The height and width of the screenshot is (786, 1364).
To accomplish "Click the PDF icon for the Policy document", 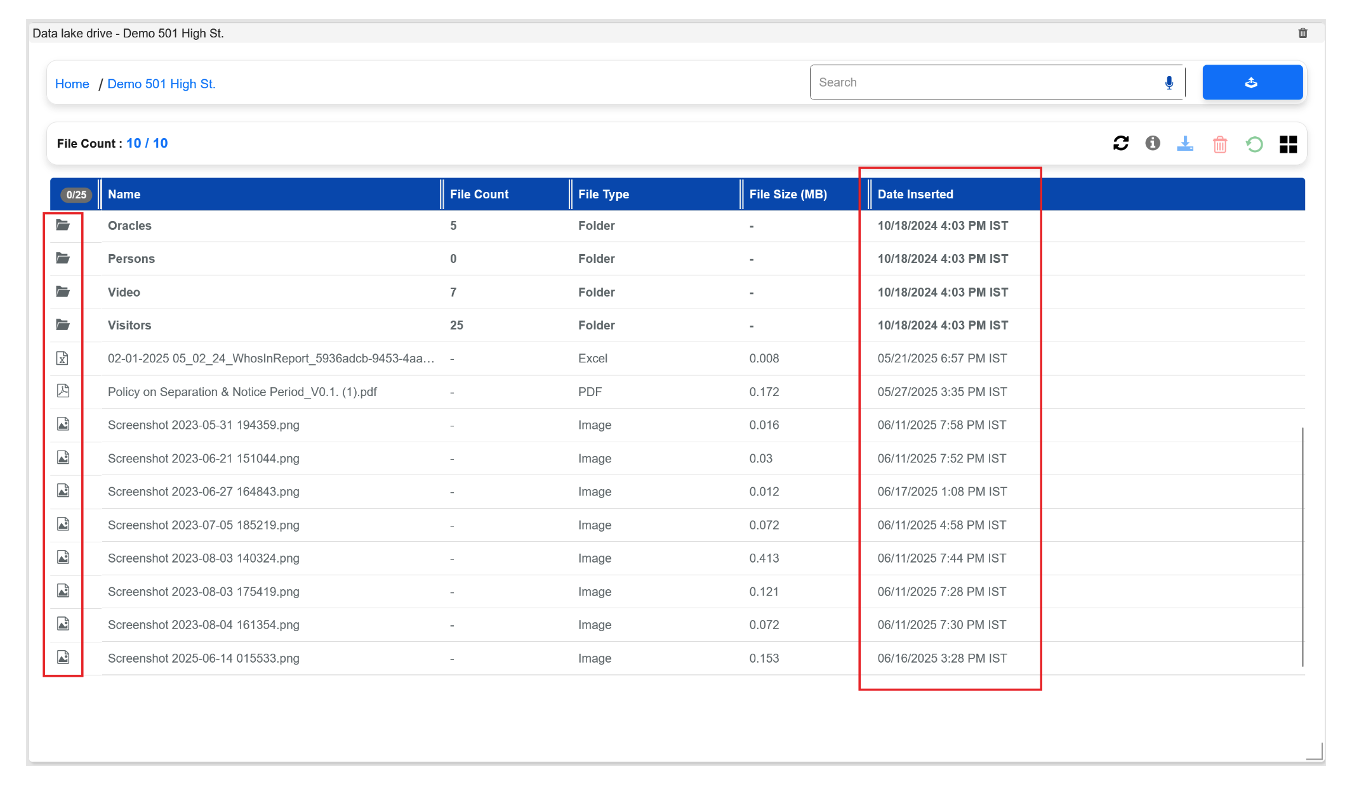I will tap(62, 391).
